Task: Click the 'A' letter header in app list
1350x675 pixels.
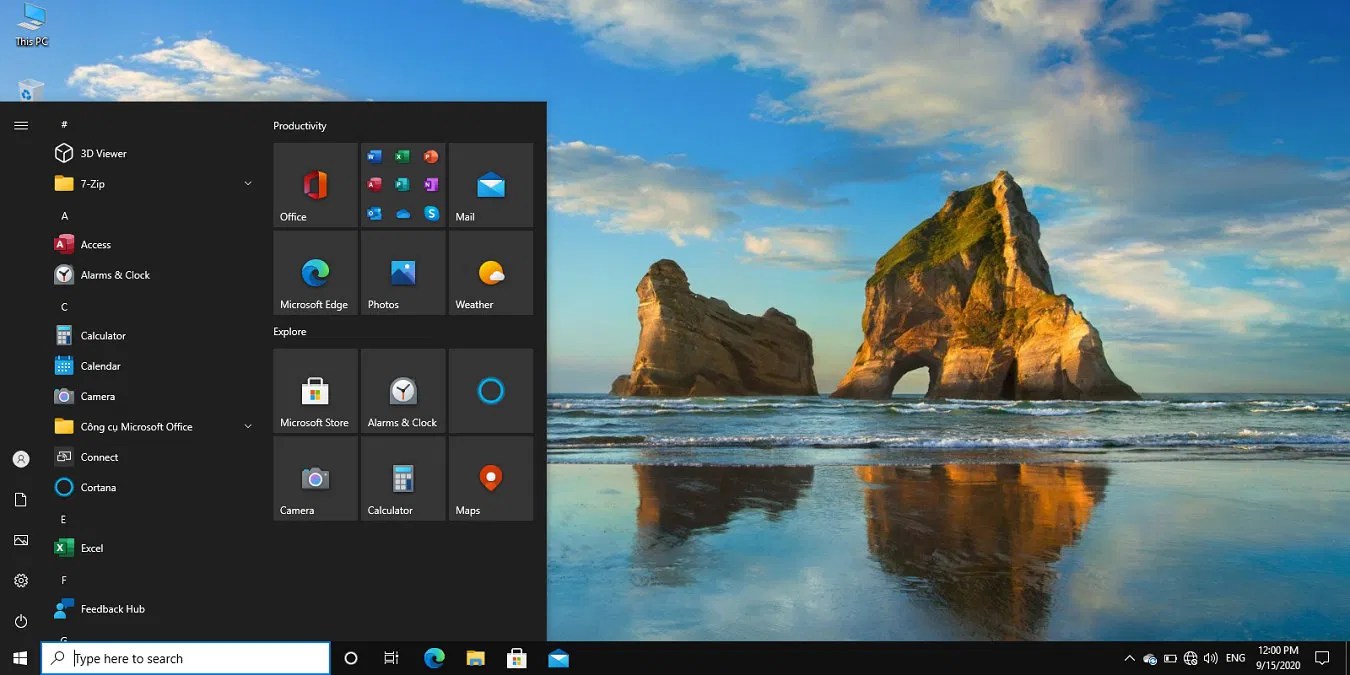Action: pyautogui.click(x=64, y=216)
